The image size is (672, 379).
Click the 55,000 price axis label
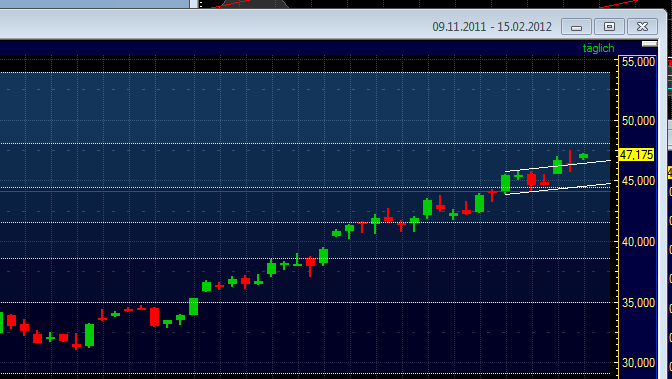(638, 62)
